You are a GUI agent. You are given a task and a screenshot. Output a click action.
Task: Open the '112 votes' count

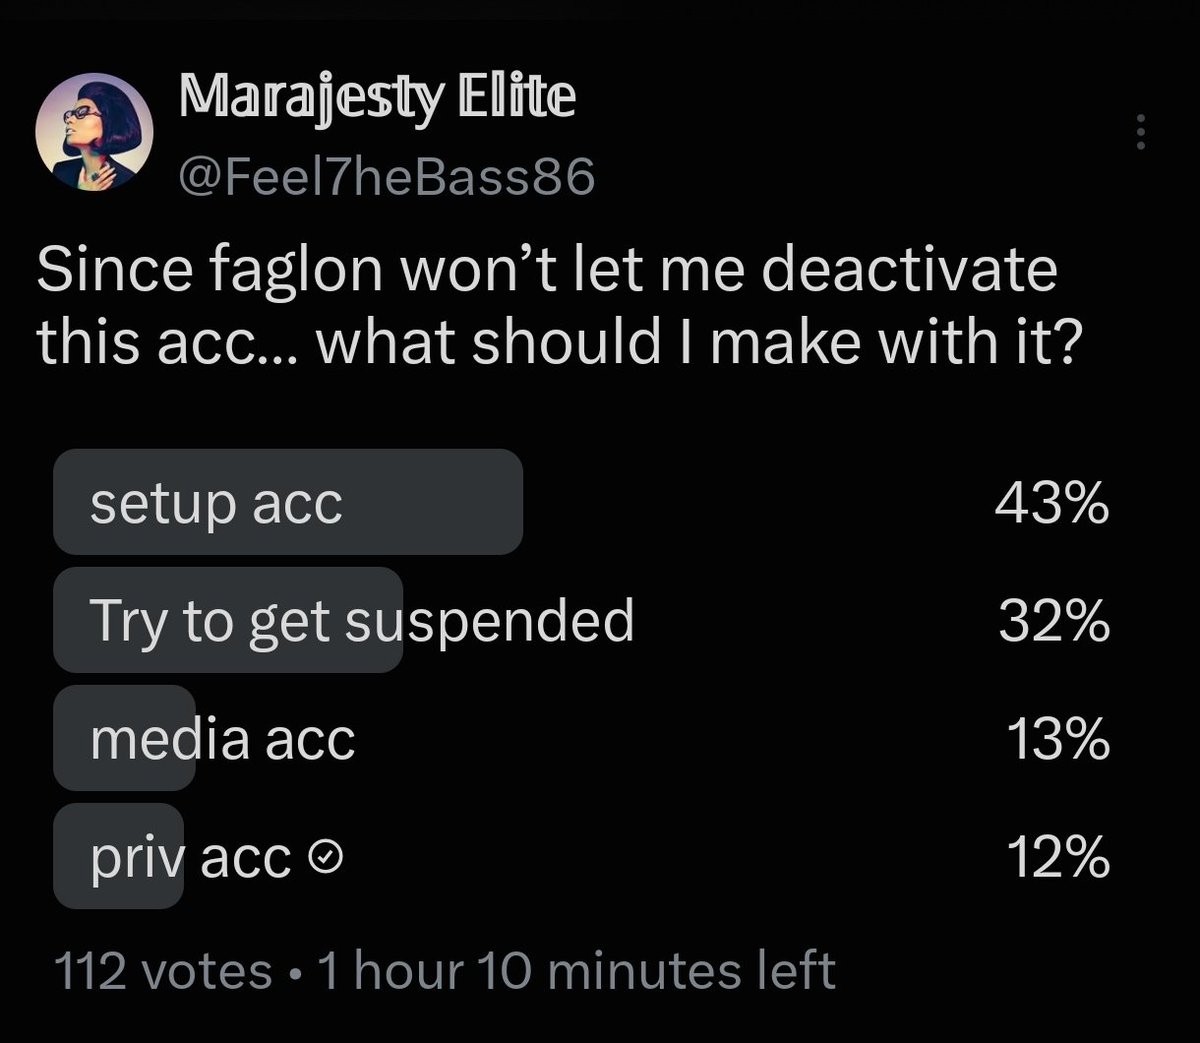[x=163, y=971]
